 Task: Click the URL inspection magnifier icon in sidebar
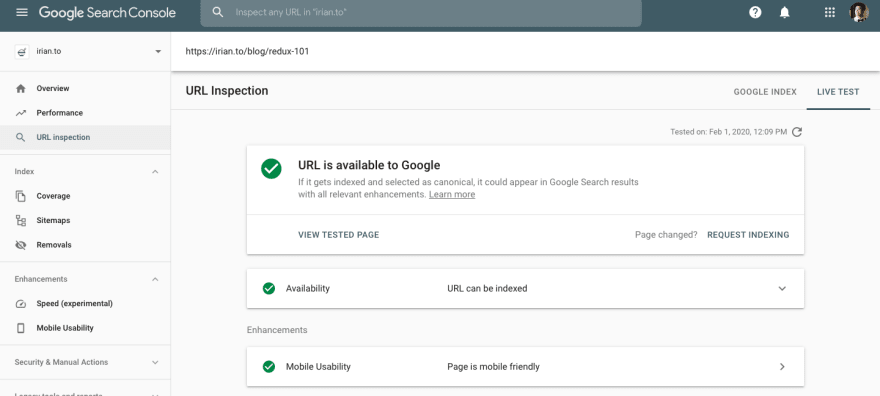21,137
